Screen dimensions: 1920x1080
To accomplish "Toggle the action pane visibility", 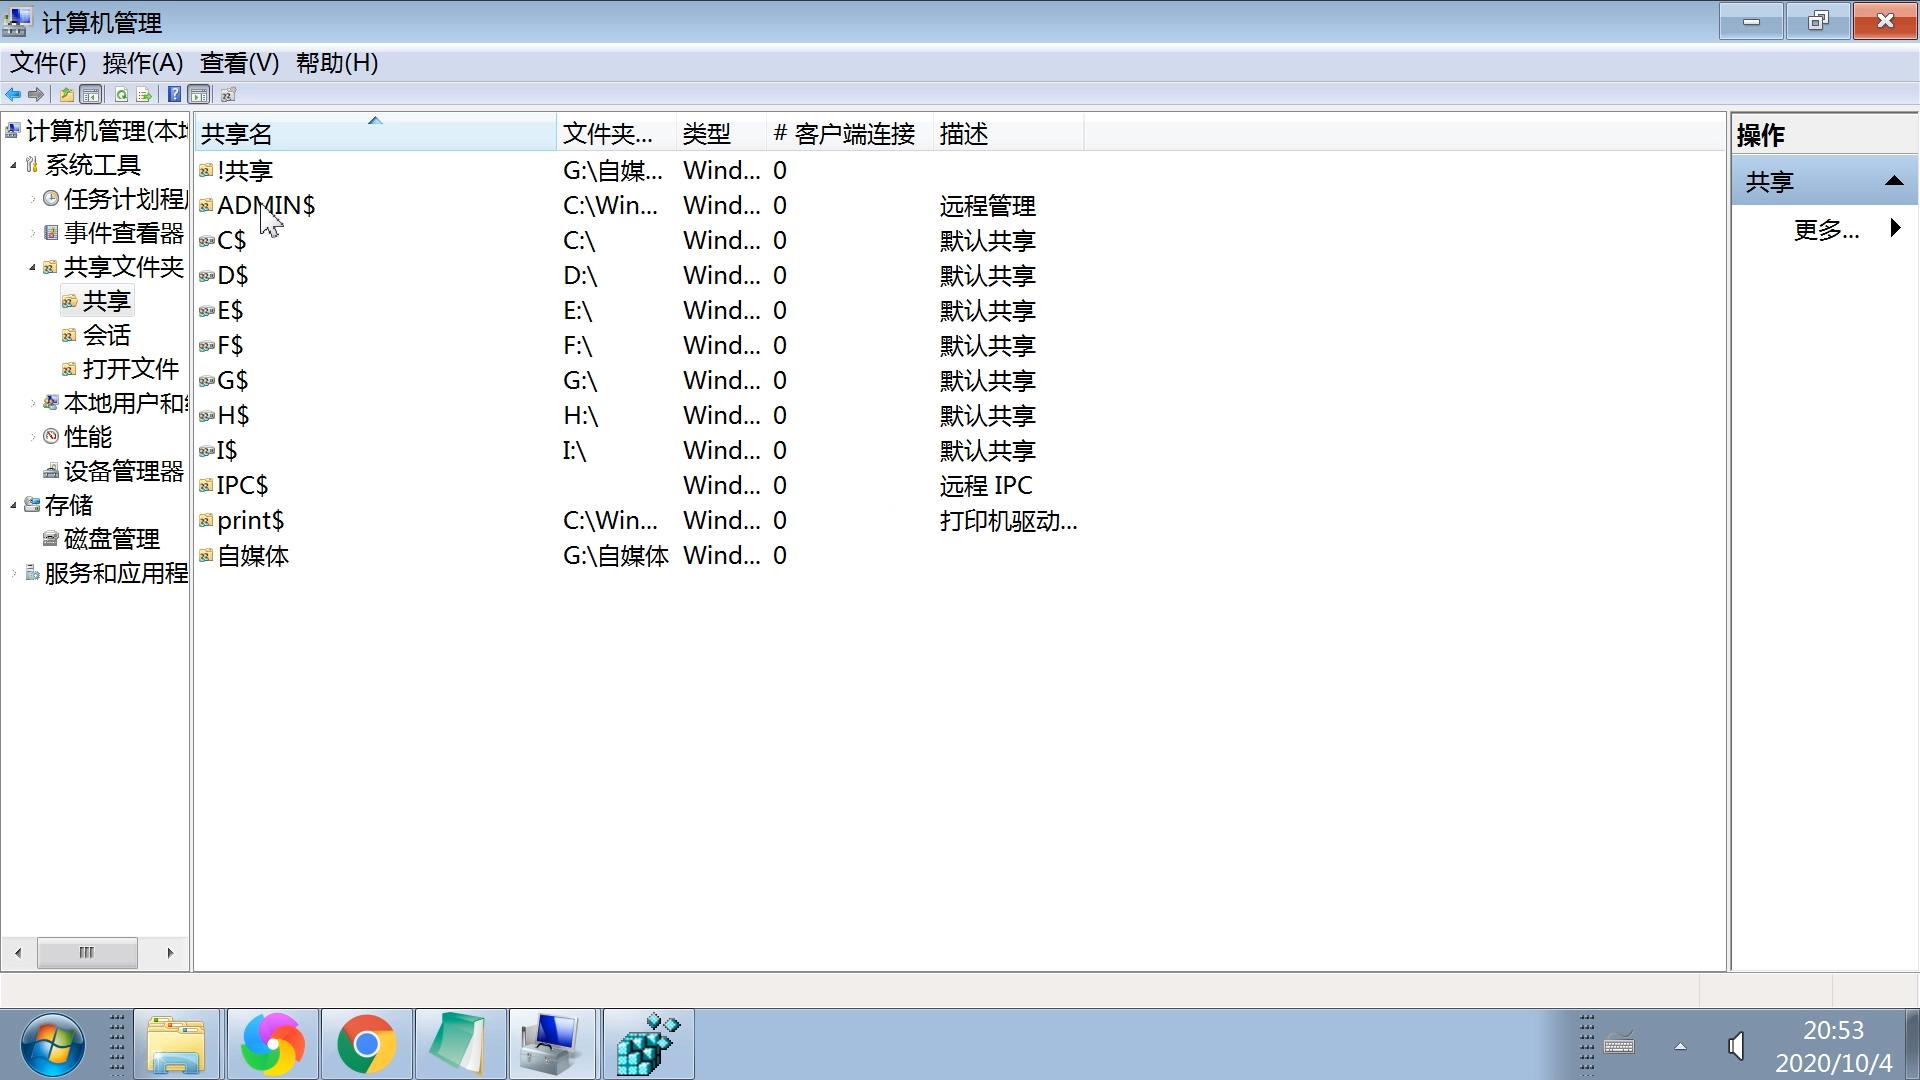I will pos(199,94).
